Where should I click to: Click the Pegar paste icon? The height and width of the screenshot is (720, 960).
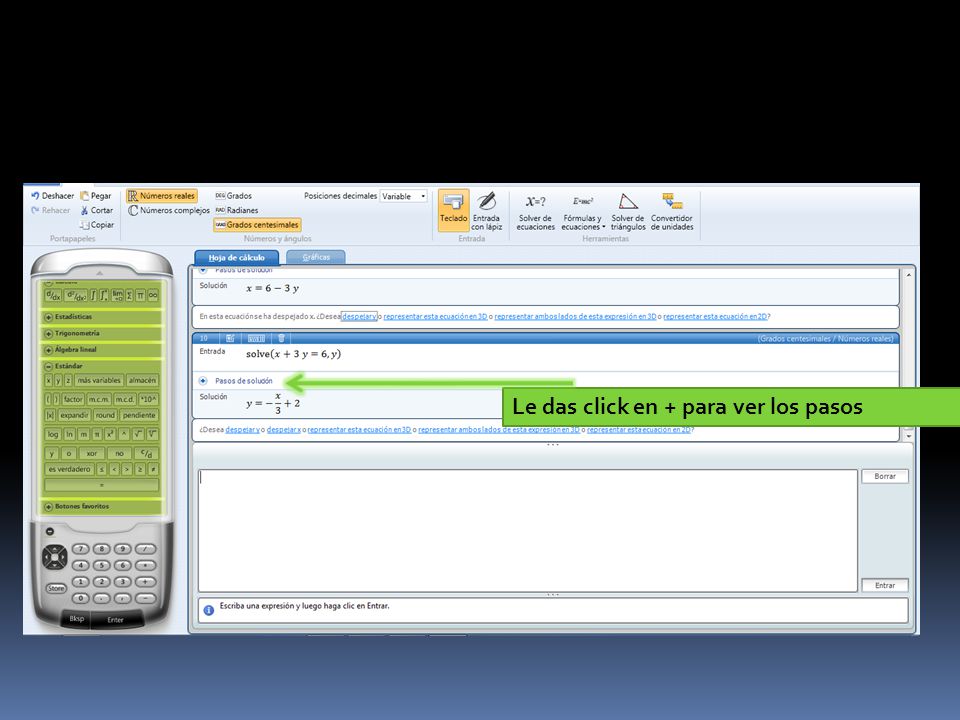tap(84, 196)
